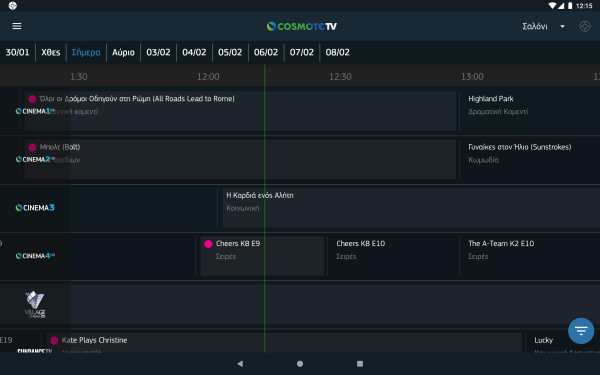Select the 06/02 date tab
Image resolution: width=600 pixels, height=375 pixels.
[266, 52]
